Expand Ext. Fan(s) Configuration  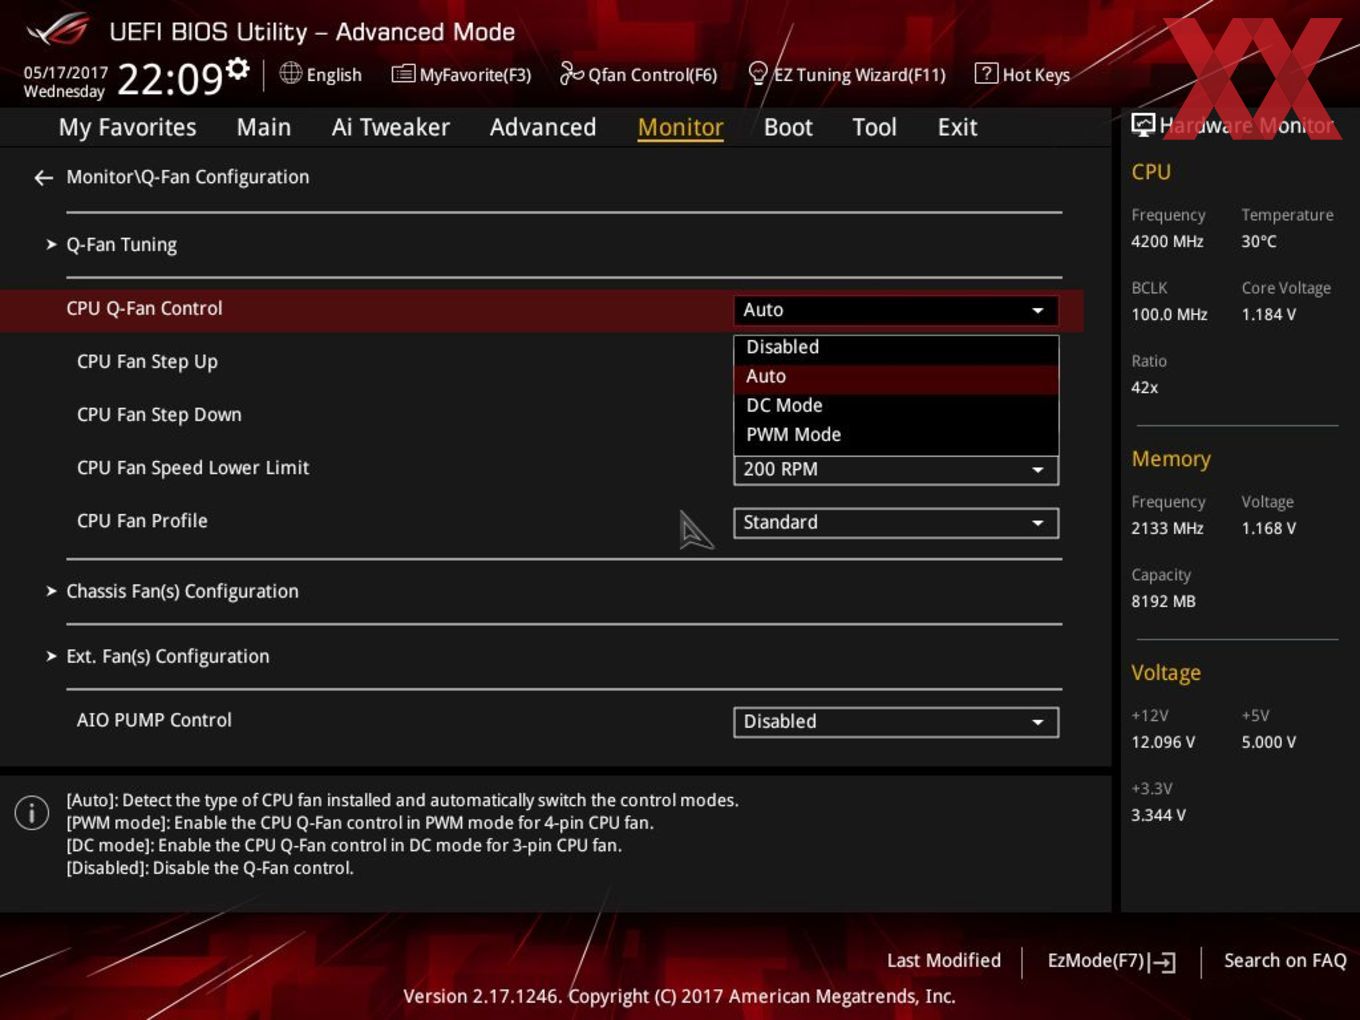point(167,656)
